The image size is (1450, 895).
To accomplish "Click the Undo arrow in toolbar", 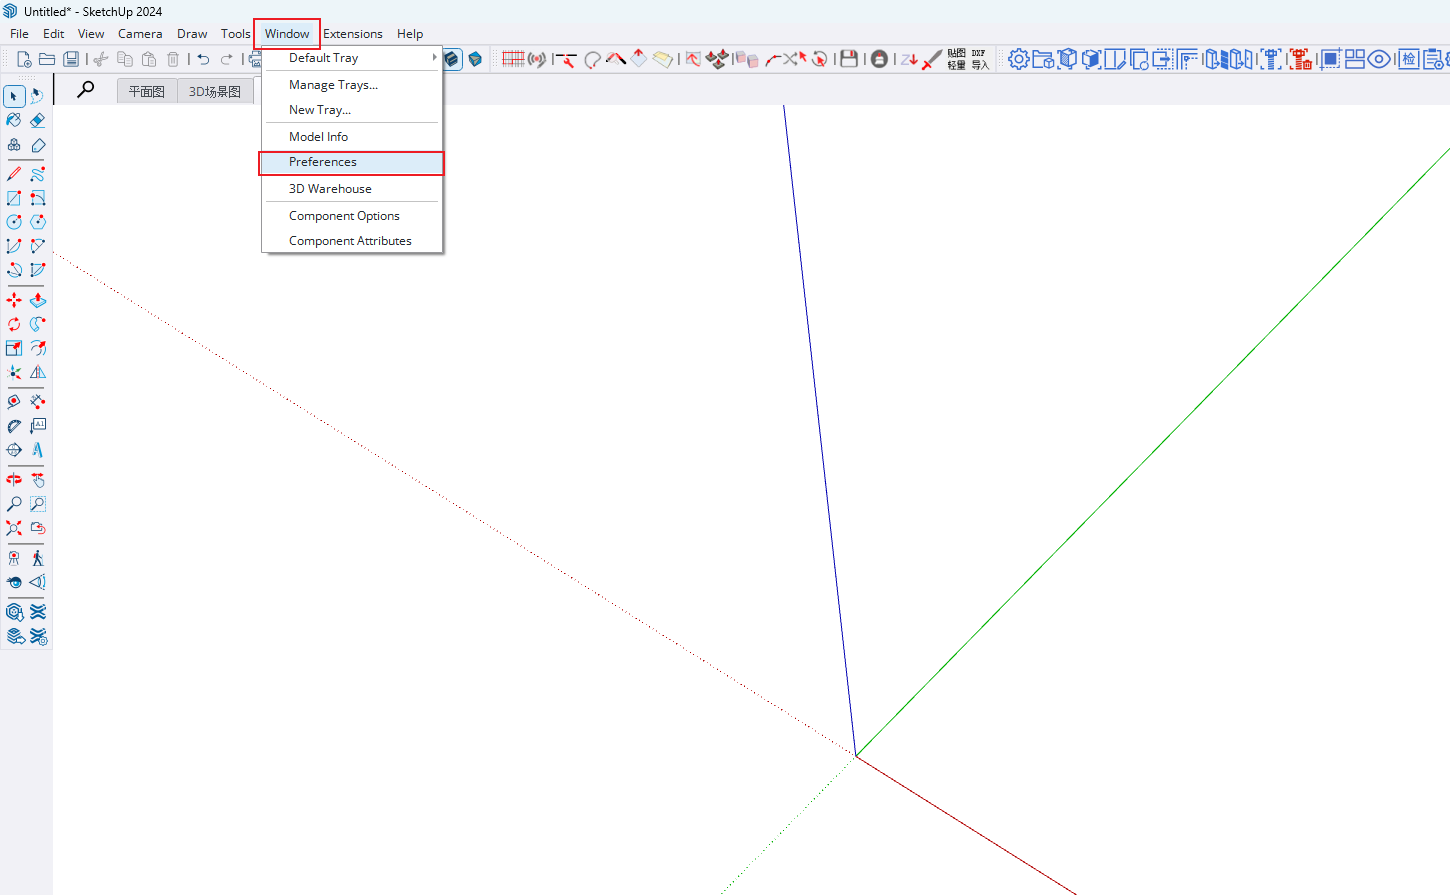I will (x=203, y=59).
